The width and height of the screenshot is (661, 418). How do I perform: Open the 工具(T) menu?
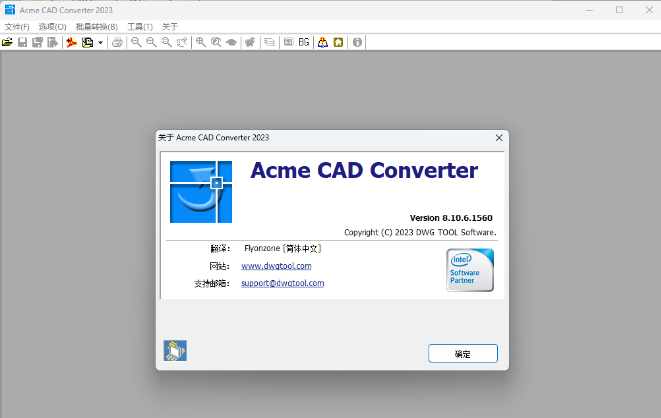tap(140, 26)
